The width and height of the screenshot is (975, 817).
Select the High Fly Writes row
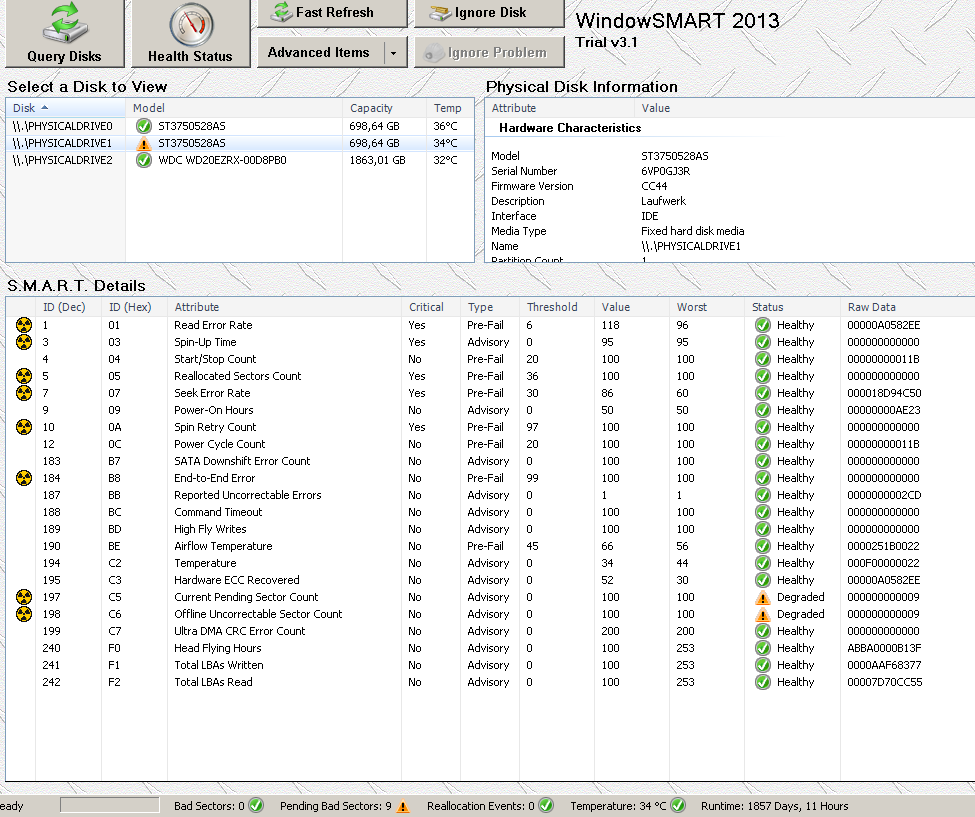[490, 529]
